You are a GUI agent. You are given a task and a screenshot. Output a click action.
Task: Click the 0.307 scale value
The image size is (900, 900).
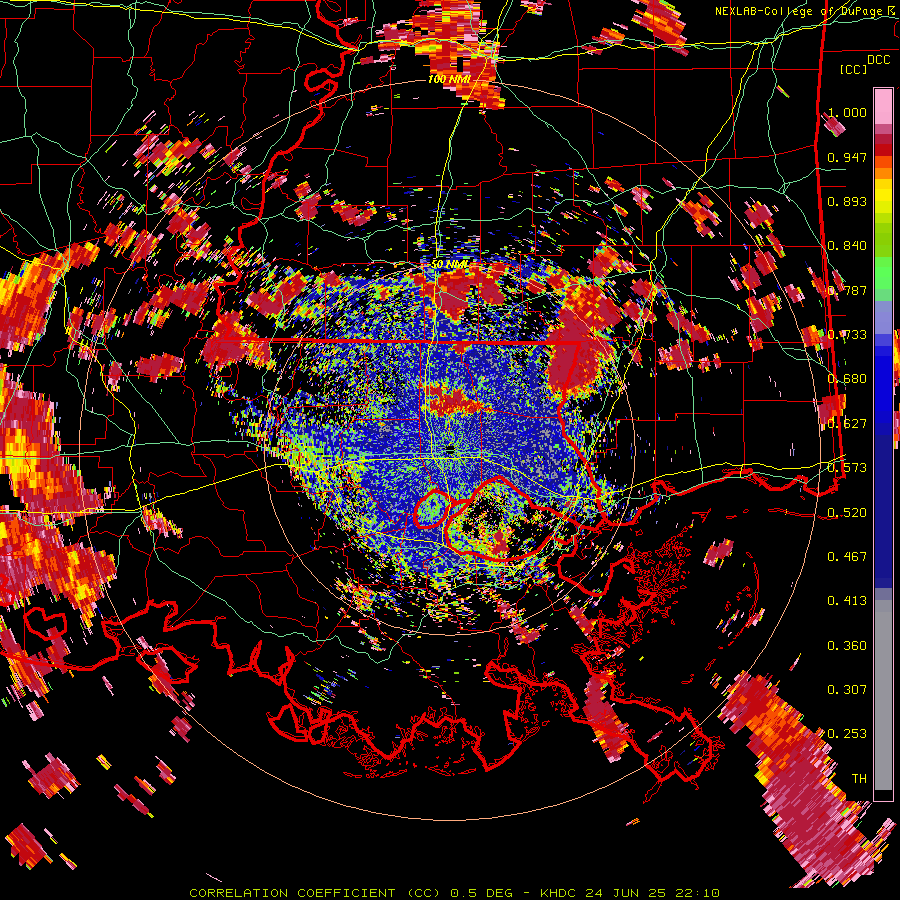tap(847, 690)
